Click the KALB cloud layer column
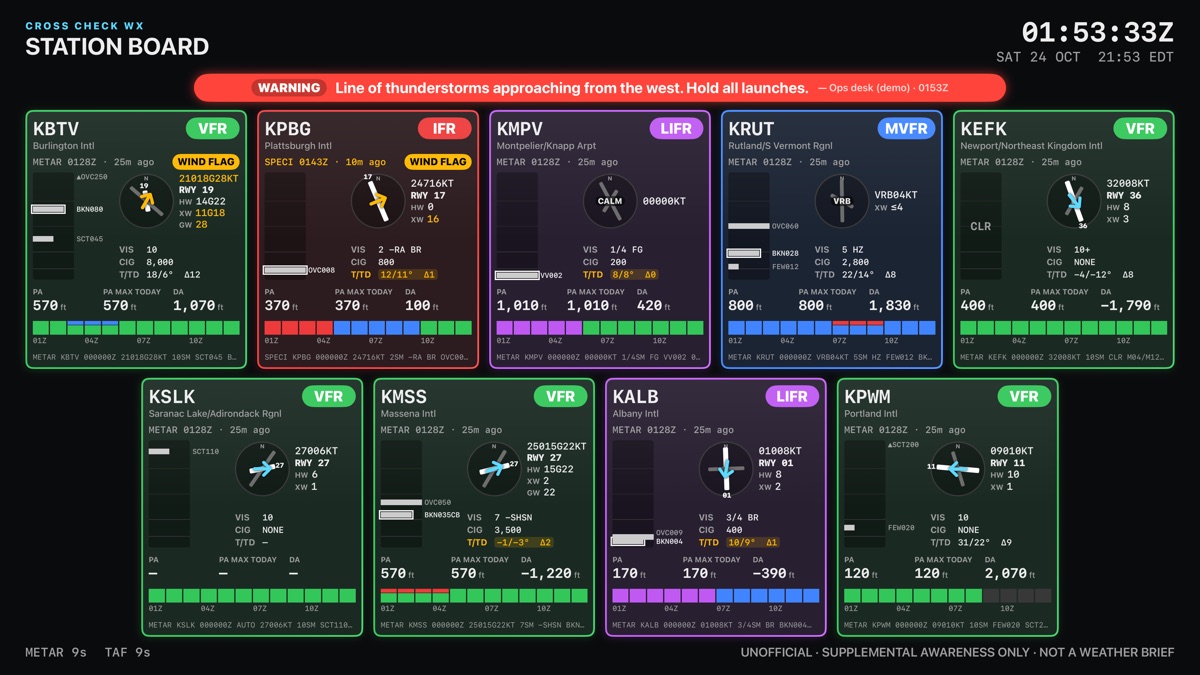The image size is (1200, 675). 633,494
